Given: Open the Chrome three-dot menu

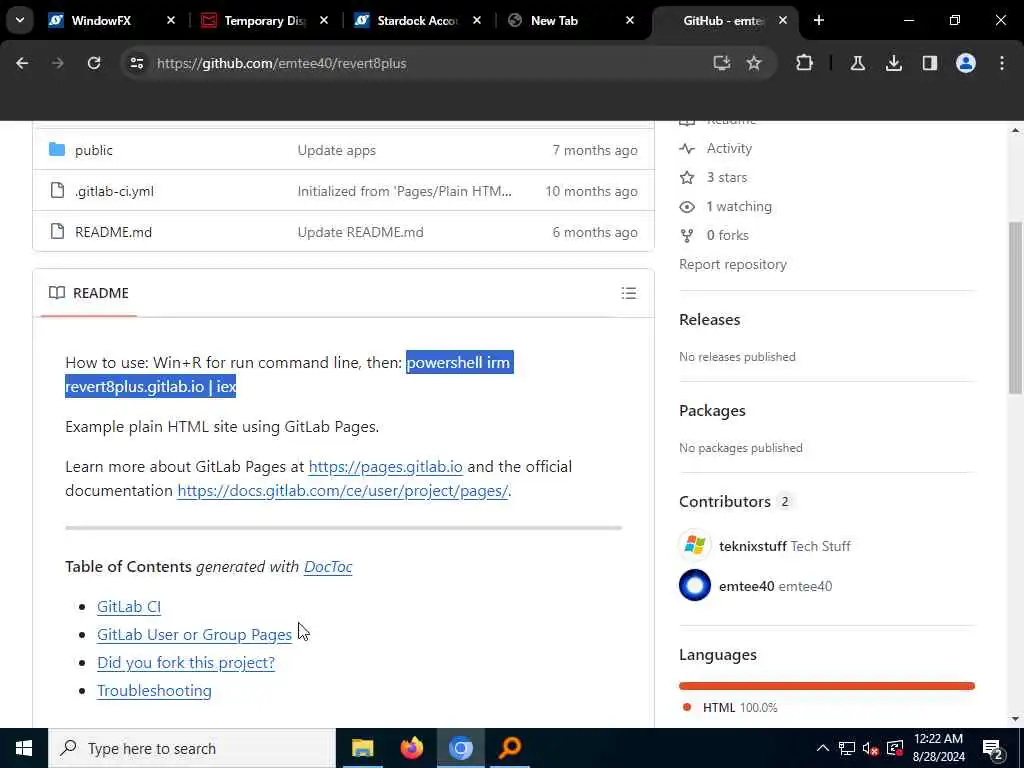Looking at the screenshot, I should click(1002, 63).
